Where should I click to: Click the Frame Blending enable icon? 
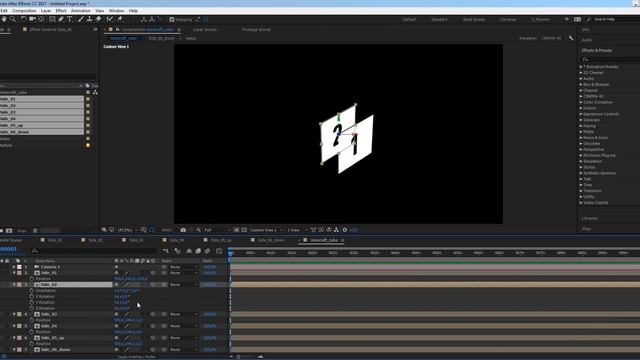pyautogui.click(x=198, y=251)
